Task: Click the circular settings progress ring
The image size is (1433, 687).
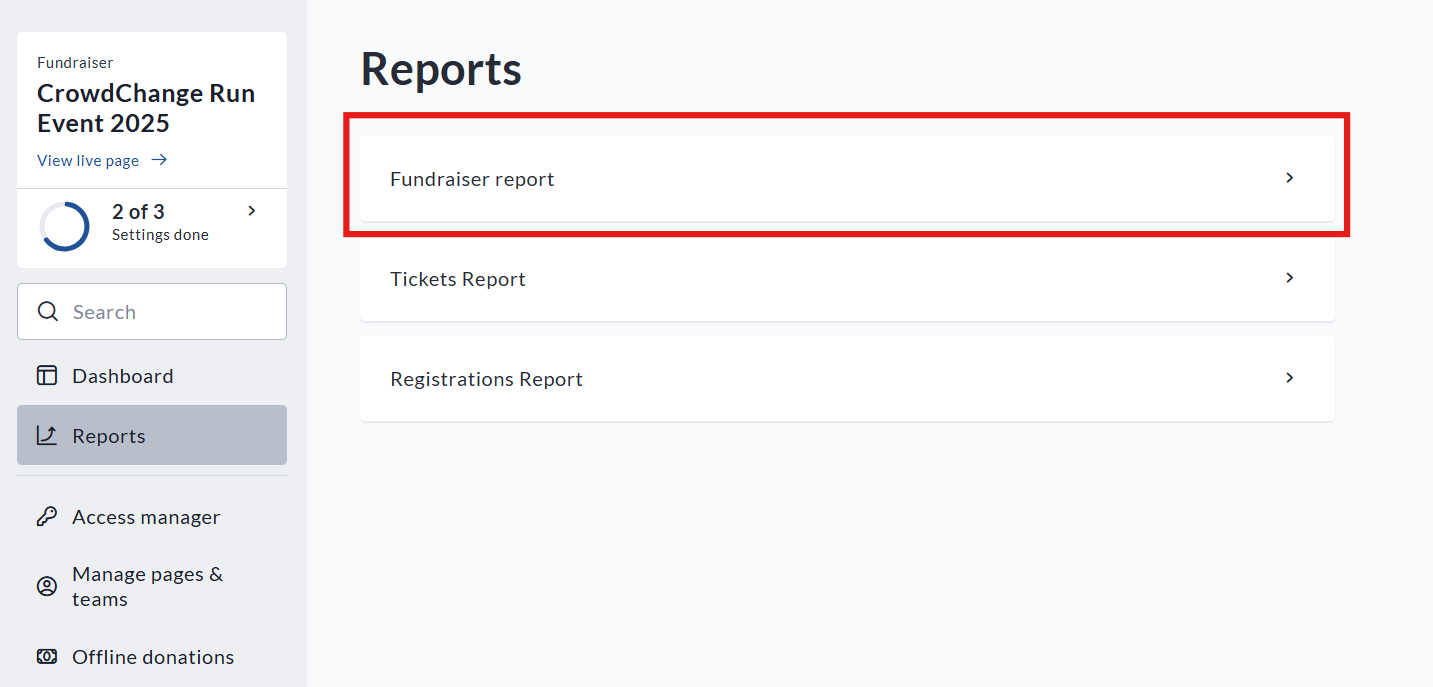Action: tap(65, 226)
